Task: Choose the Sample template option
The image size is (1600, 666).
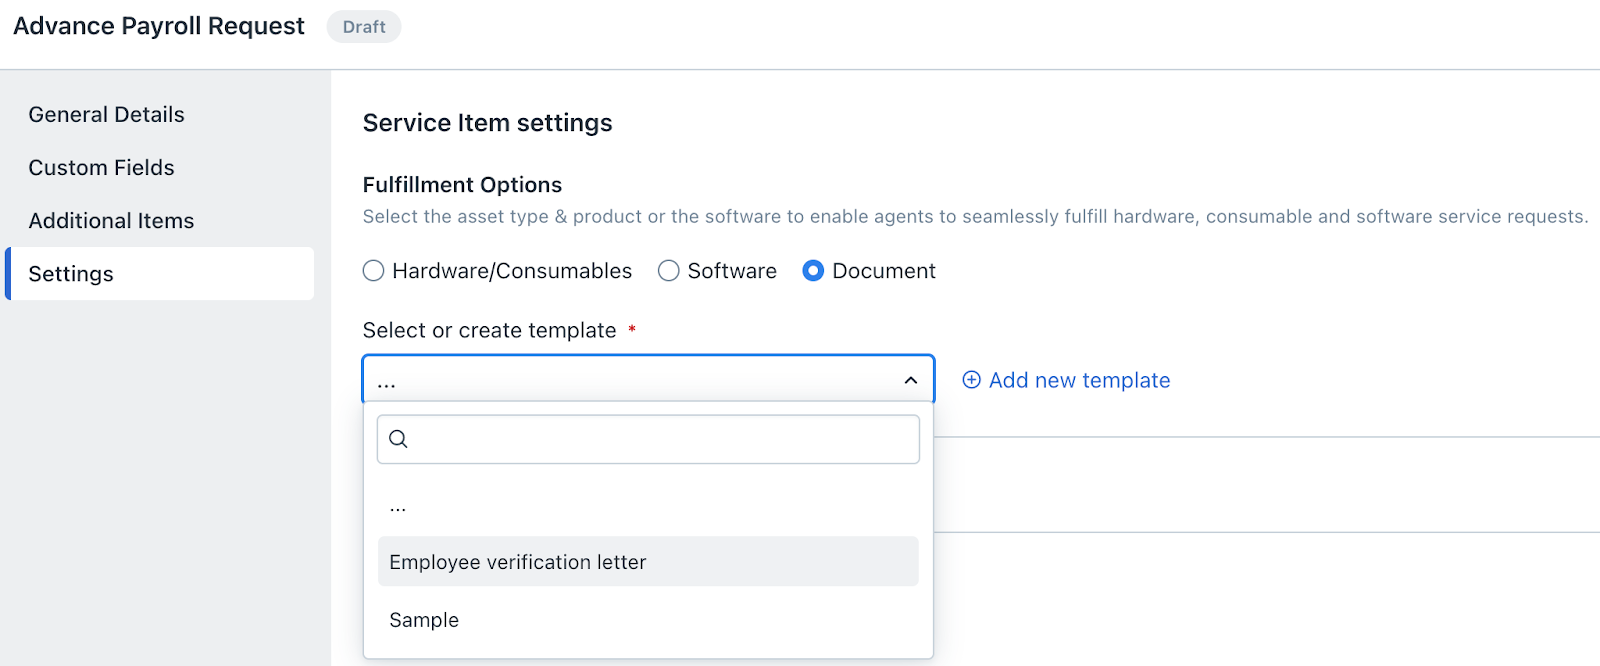Action: tap(424, 620)
